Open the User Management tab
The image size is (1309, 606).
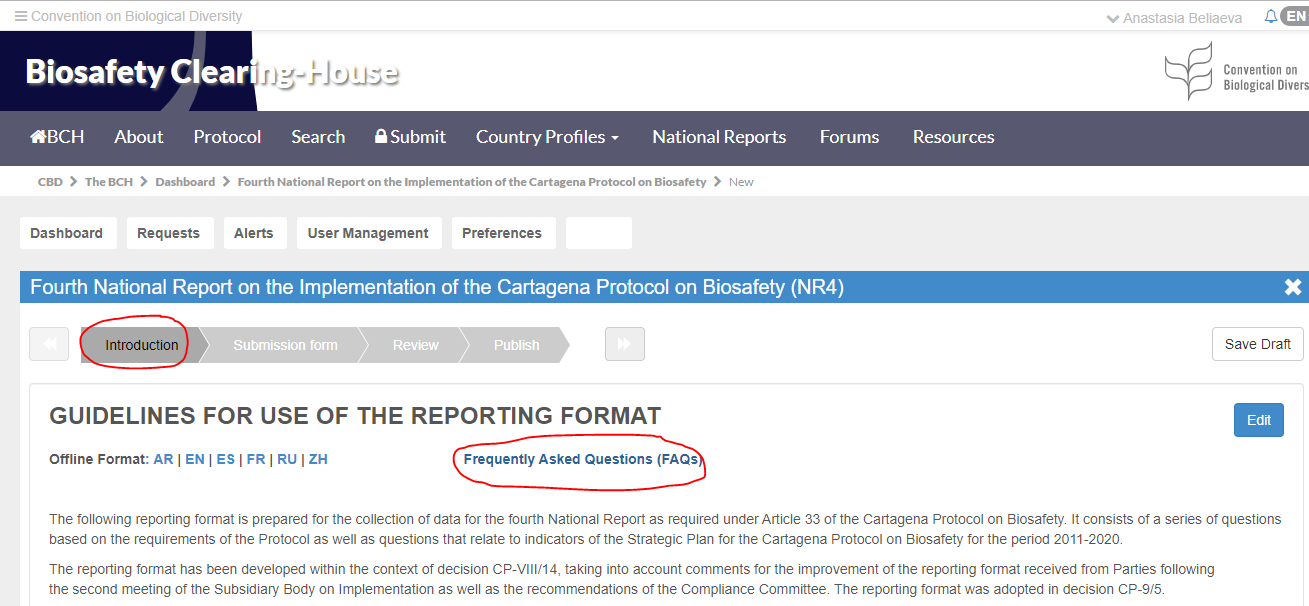coord(368,233)
